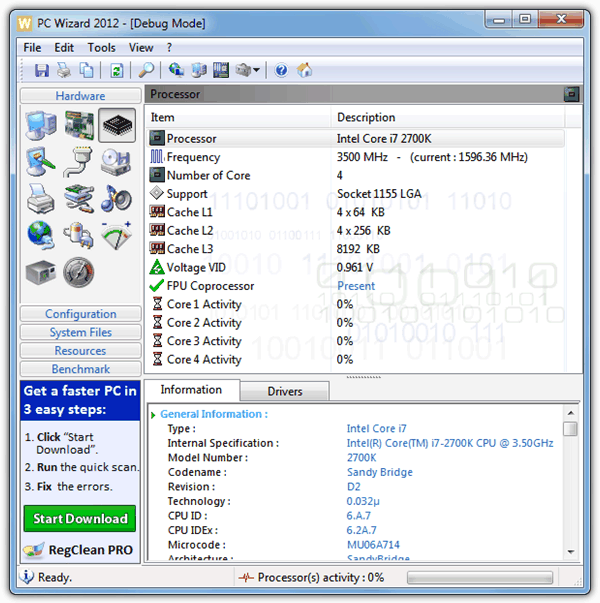
Task: Open the View menu
Action: [141, 48]
